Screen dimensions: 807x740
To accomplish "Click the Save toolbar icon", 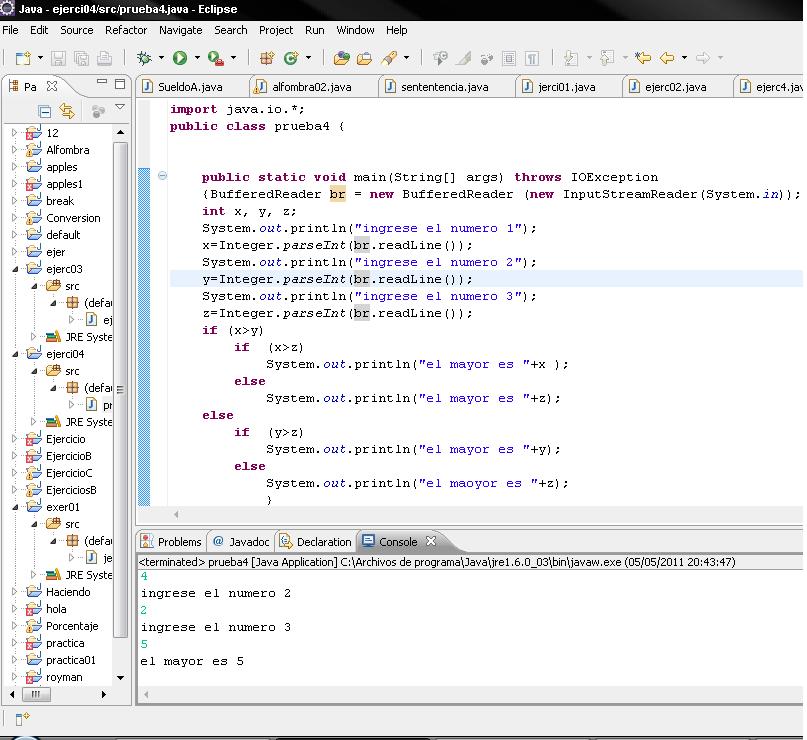I will coord(58,58).
